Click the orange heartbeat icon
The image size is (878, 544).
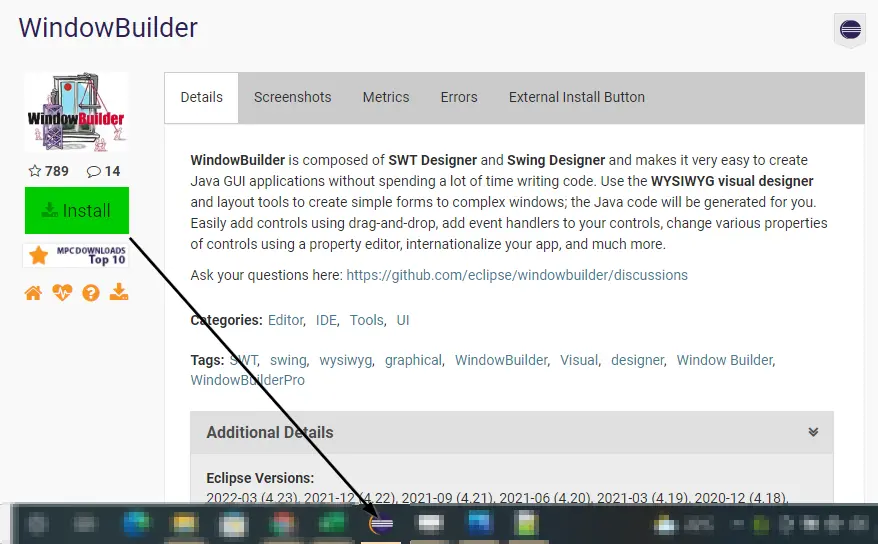pyautogui.click(x=62, y=292)
